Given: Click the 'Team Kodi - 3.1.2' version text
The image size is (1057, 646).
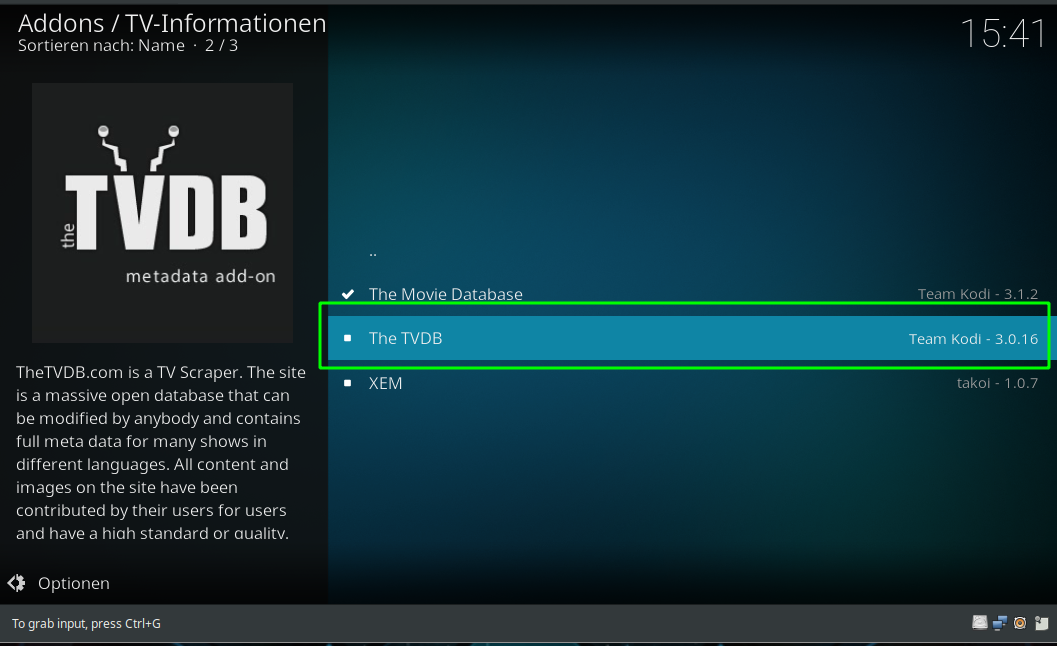Looking at the screenshot, I should (x=977, y=294).
